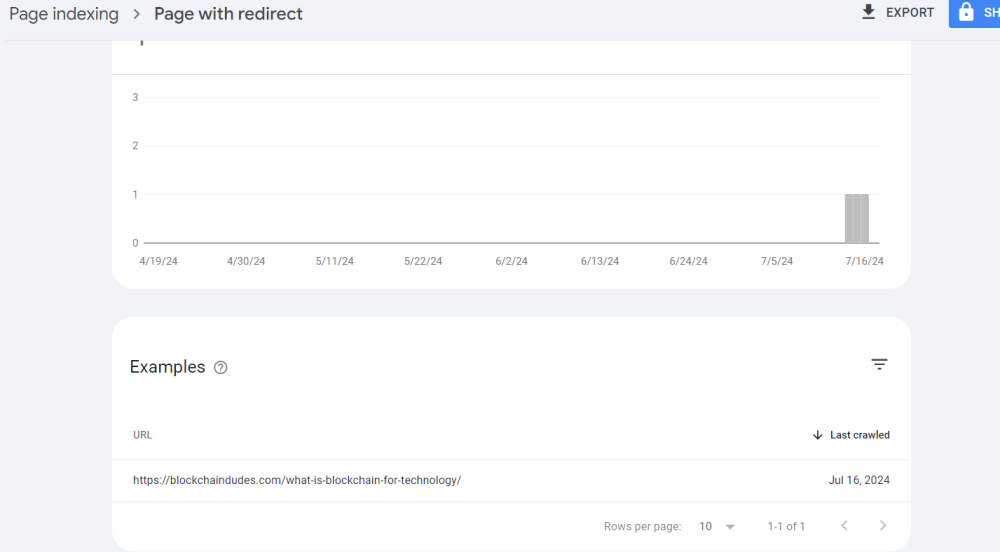Go to previous page of results
1000x552 pixels.
coord(844,526)
